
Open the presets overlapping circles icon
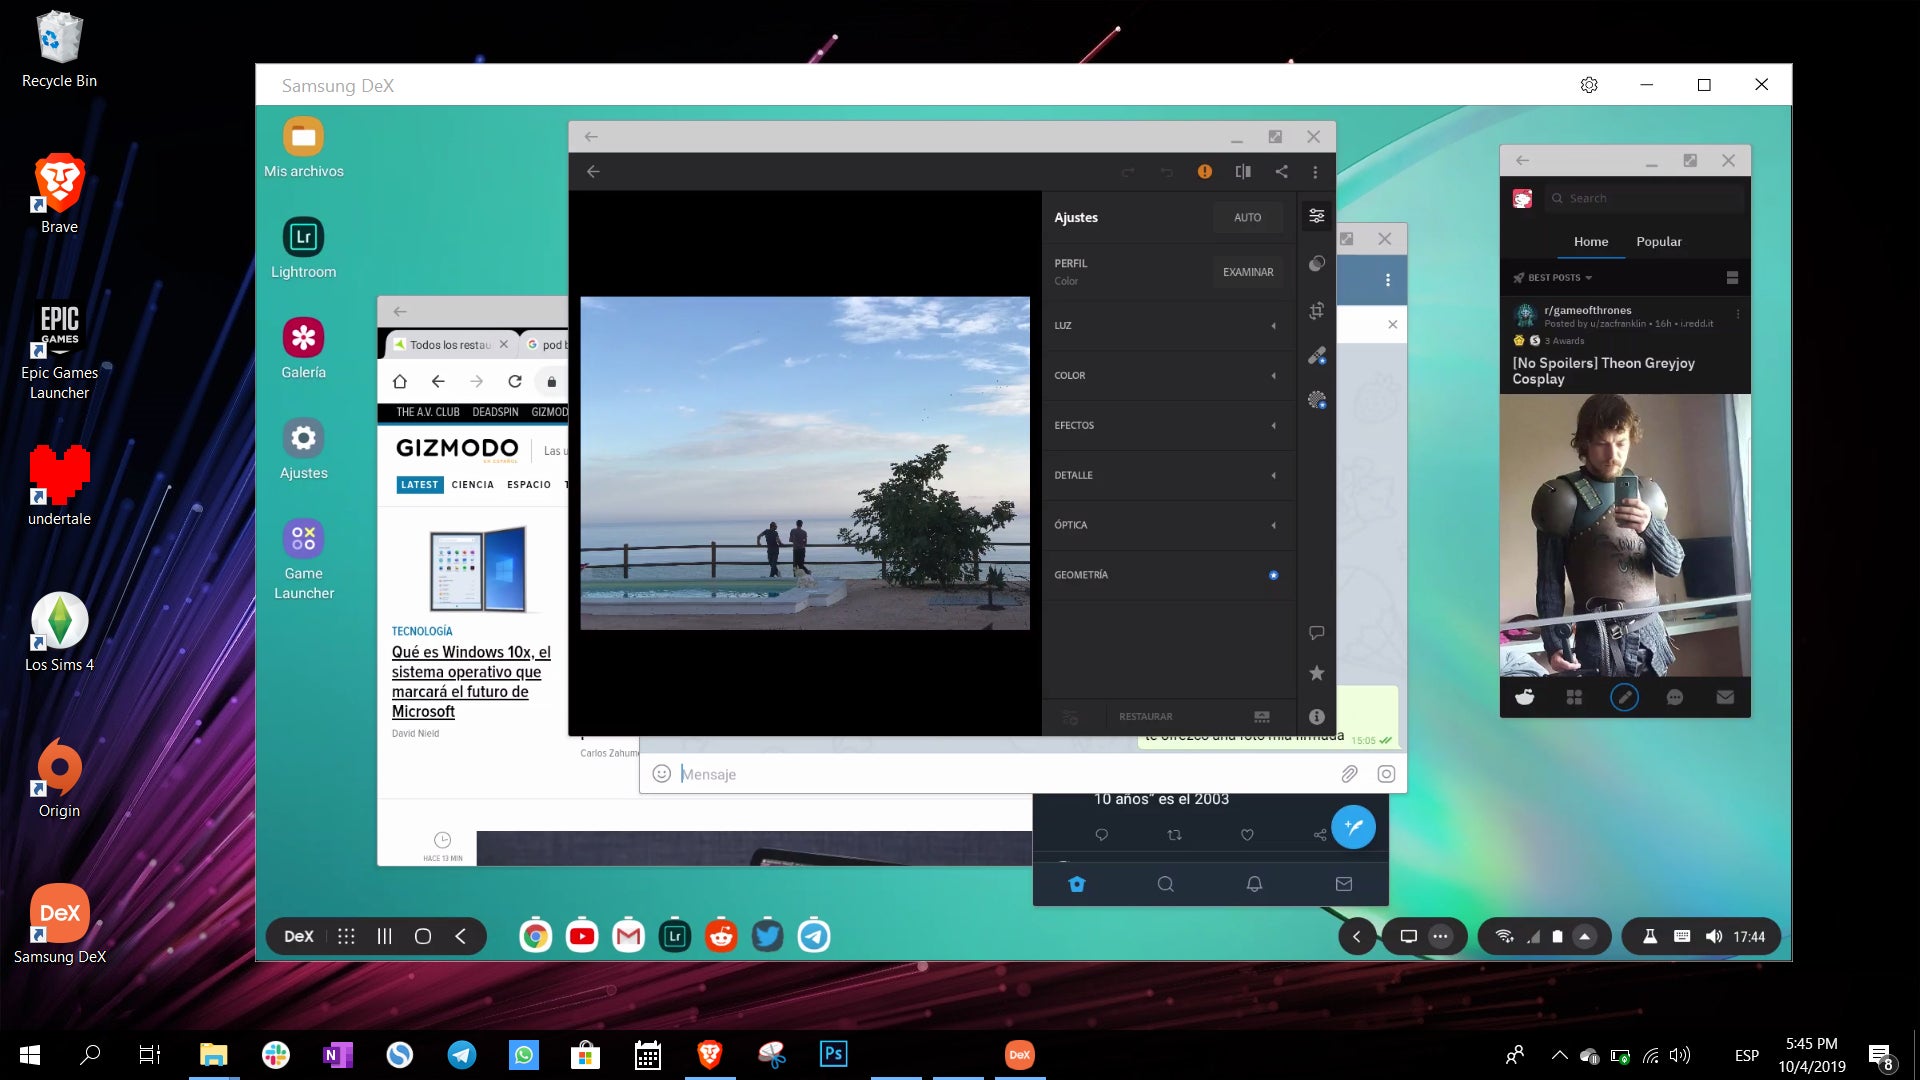point(1317,263)
